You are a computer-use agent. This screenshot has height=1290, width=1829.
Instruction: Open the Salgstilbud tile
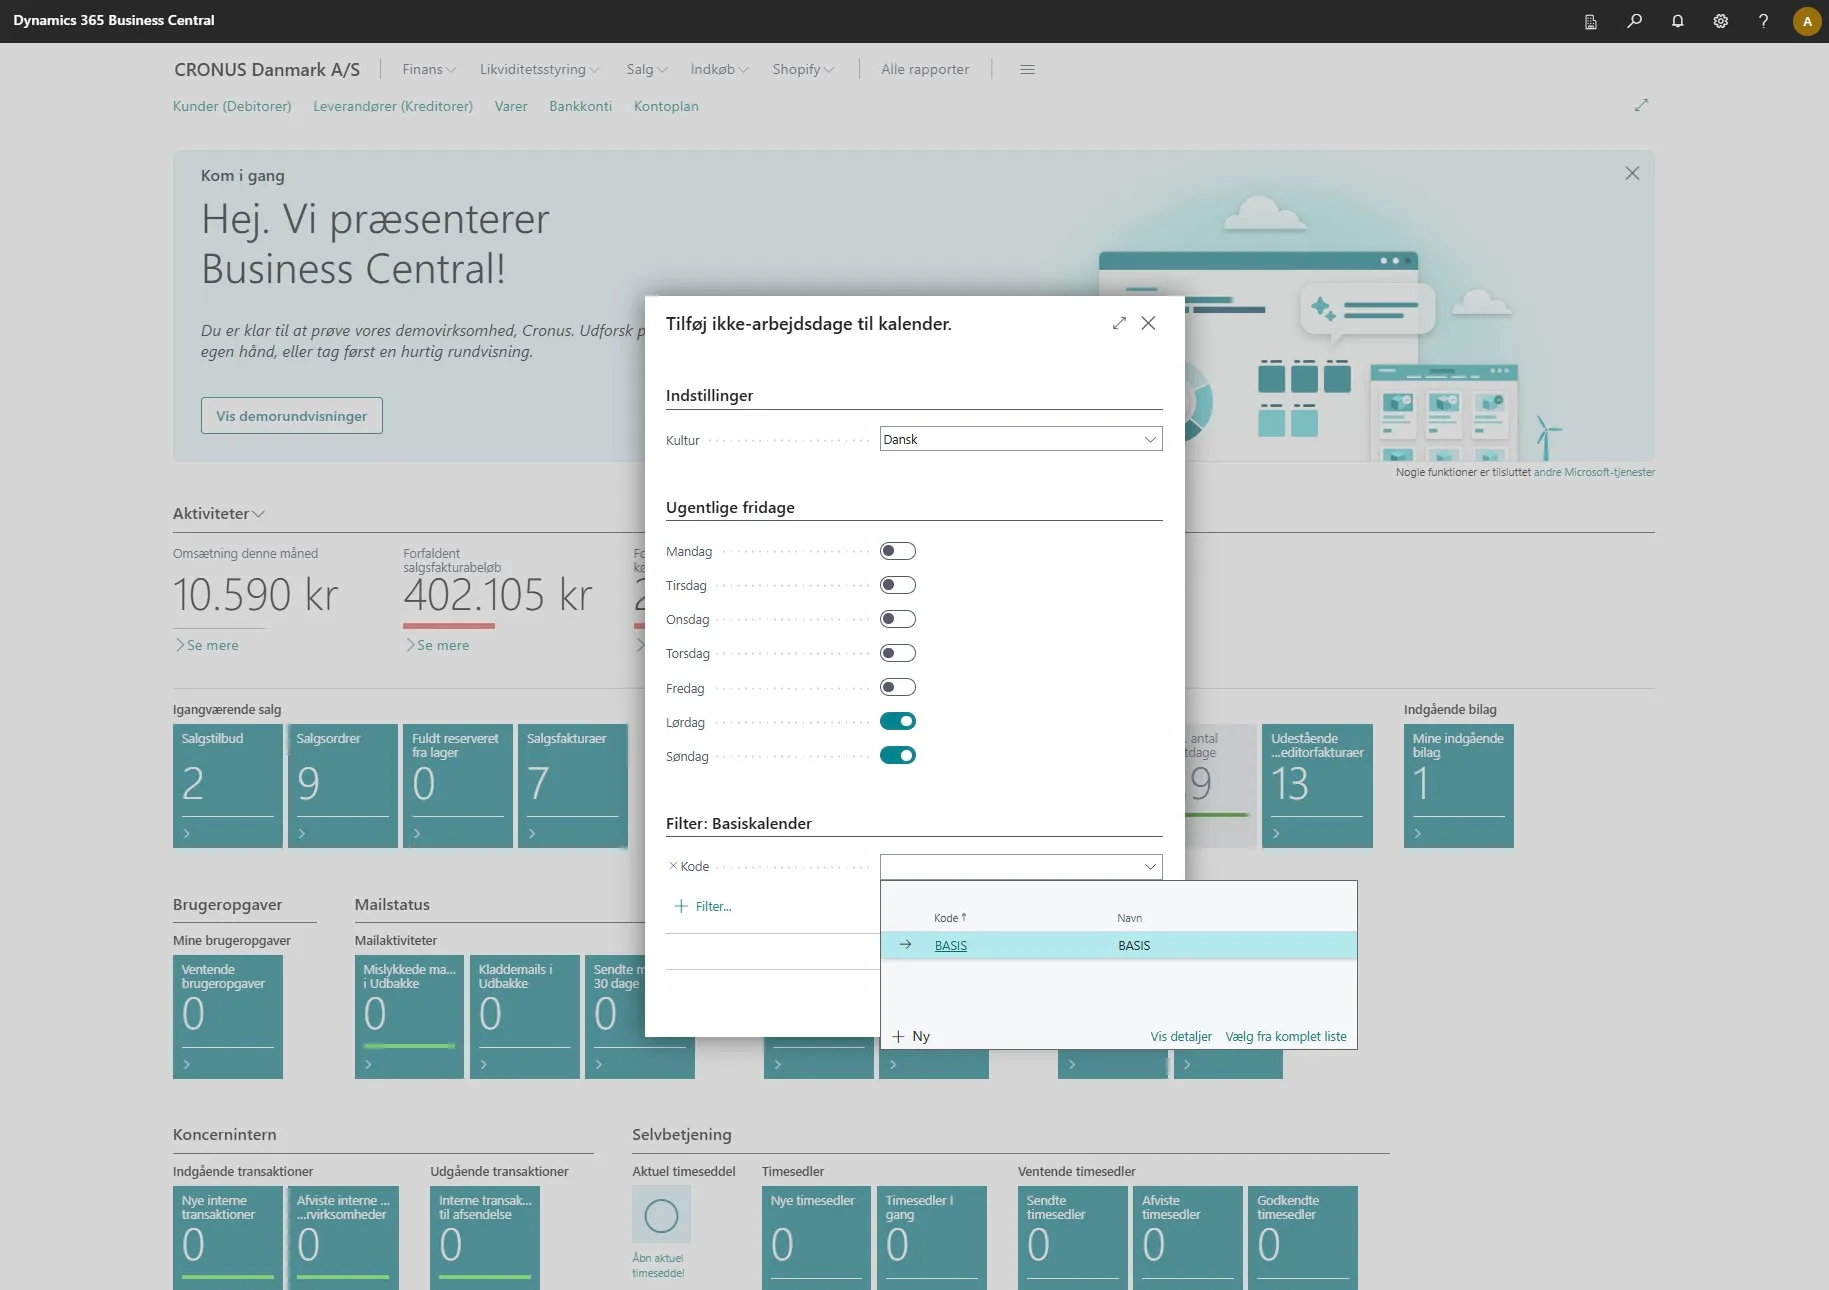coord(228,786)
